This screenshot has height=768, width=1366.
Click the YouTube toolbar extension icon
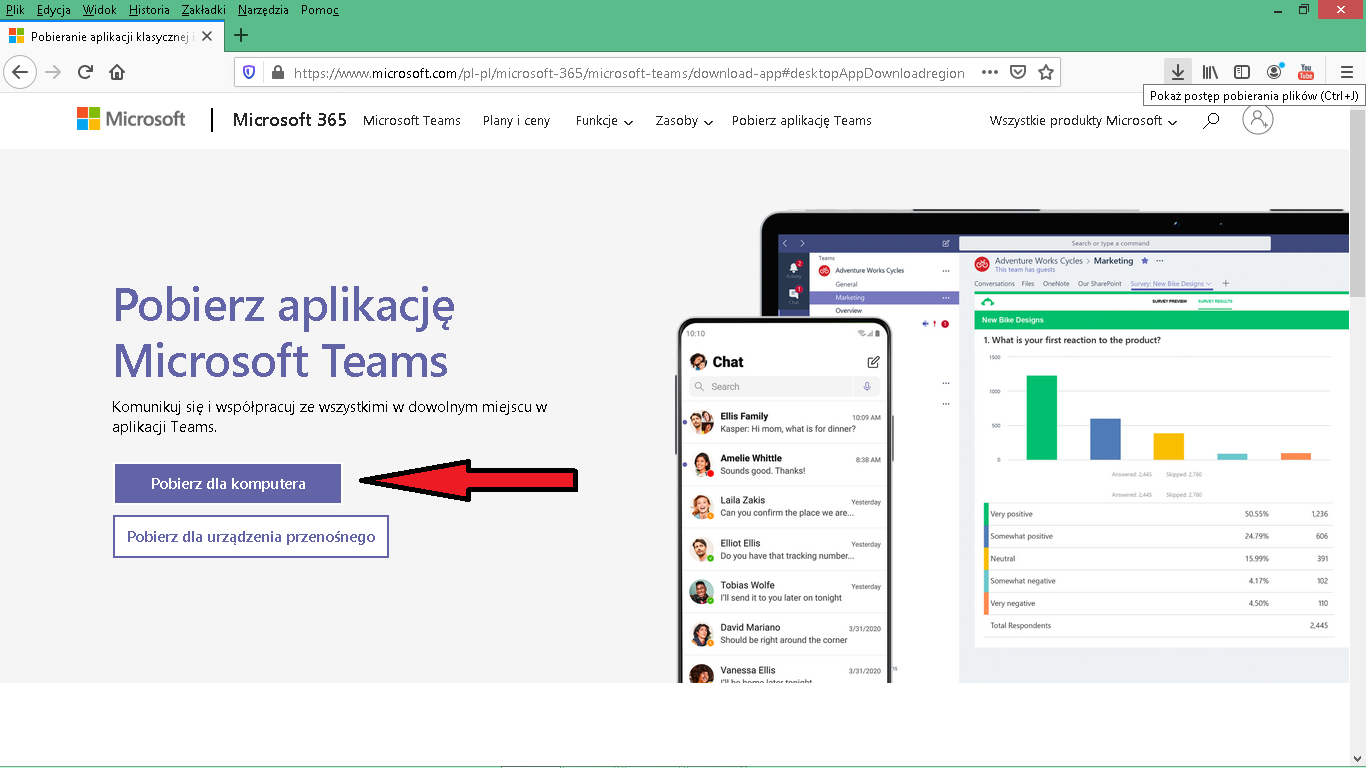(1306, 72)
